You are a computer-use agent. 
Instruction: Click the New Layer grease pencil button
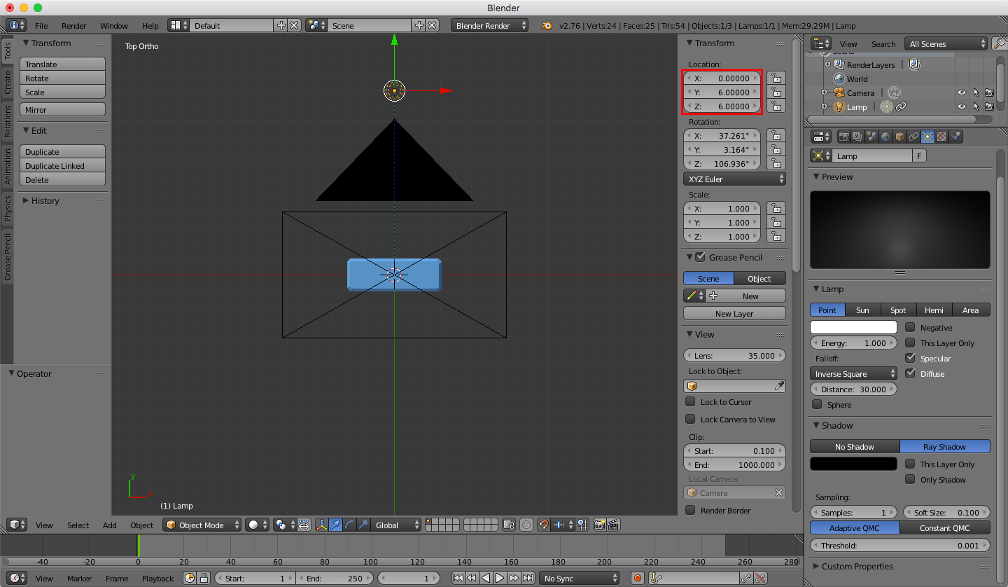click(x=734, y=314)
